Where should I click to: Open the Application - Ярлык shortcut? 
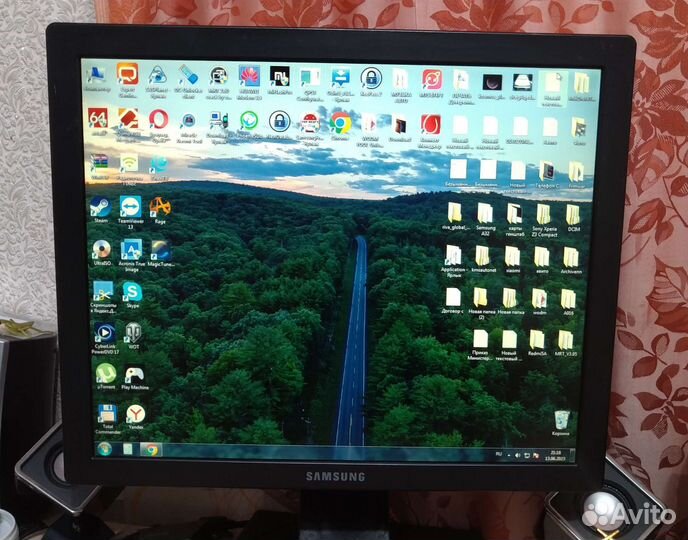pos(454,261)
